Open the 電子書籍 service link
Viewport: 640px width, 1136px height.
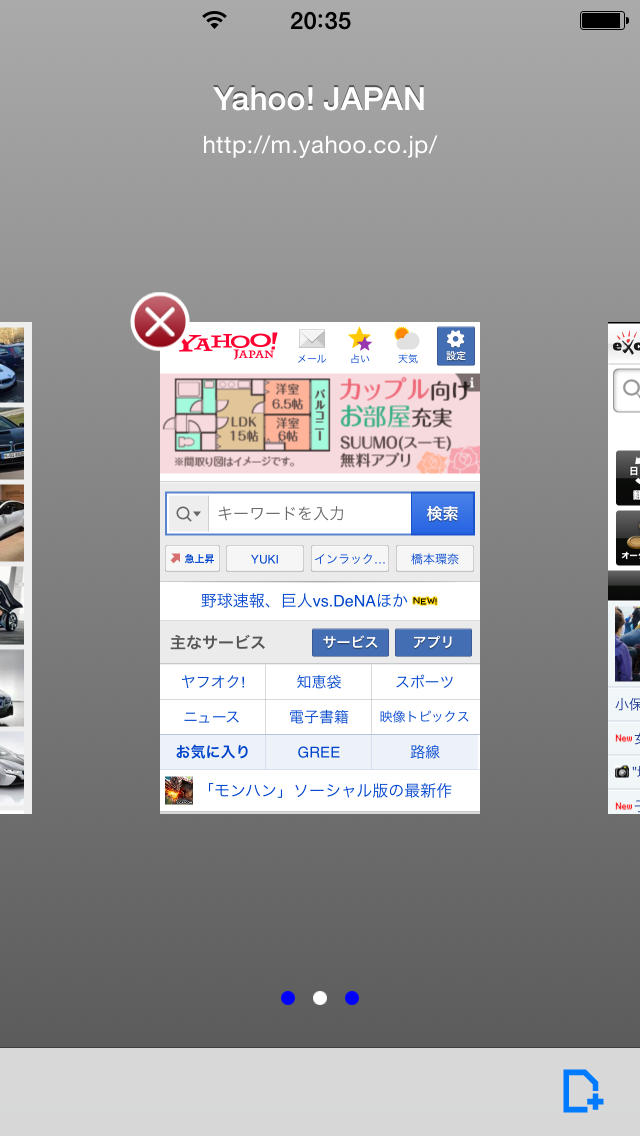click(x=318, y=717)
